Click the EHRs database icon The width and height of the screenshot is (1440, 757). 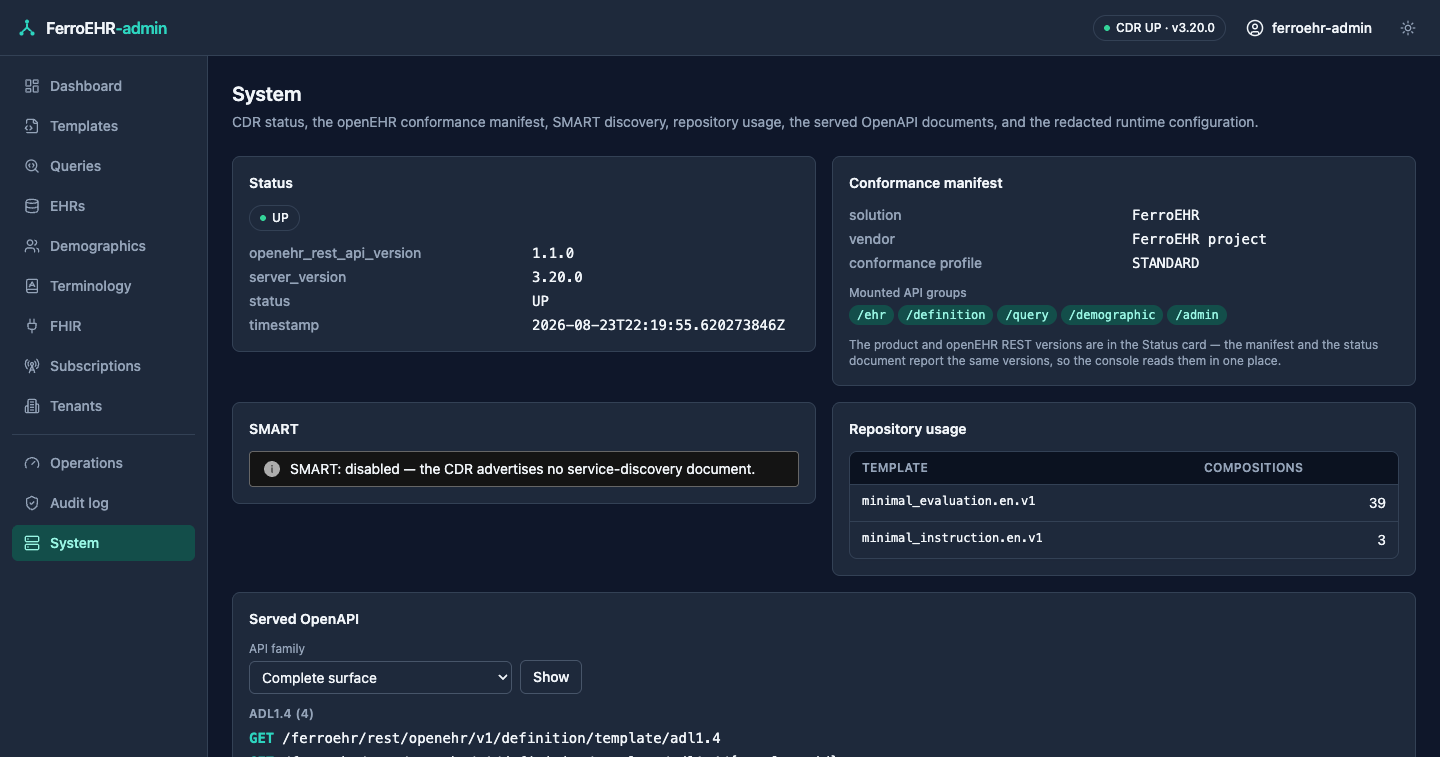pyautogui.click(x=32, y=206)
